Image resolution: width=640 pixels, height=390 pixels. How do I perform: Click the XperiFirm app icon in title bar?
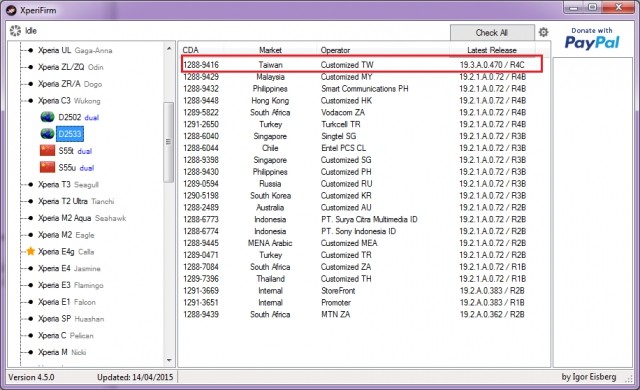tap(11, 10)
